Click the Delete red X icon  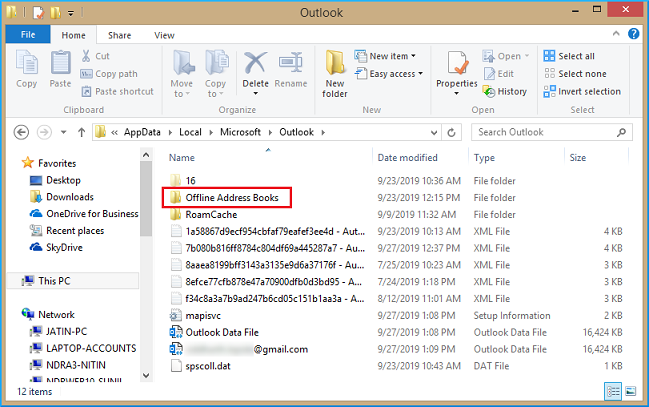point(255,63)
